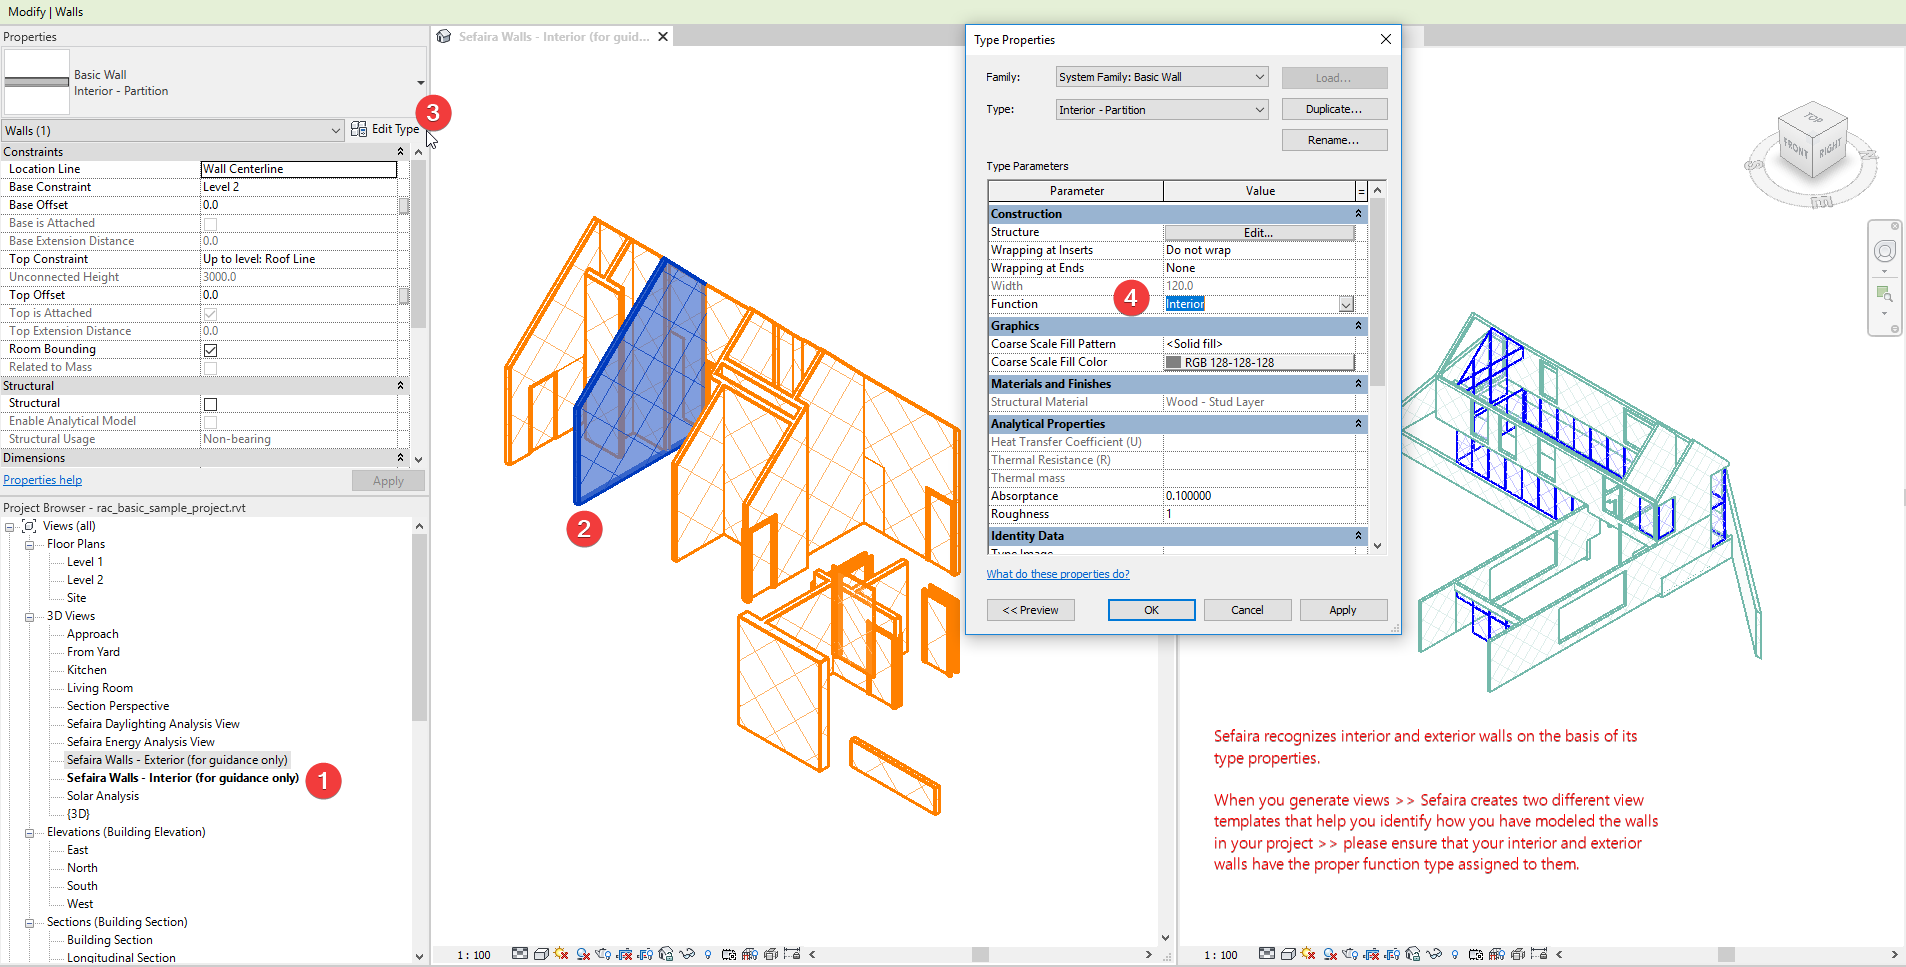Highlight Displacement Sets in Interior view bar
The height and width of the screenshot is (967, 1906).
(x=771, y=954)
